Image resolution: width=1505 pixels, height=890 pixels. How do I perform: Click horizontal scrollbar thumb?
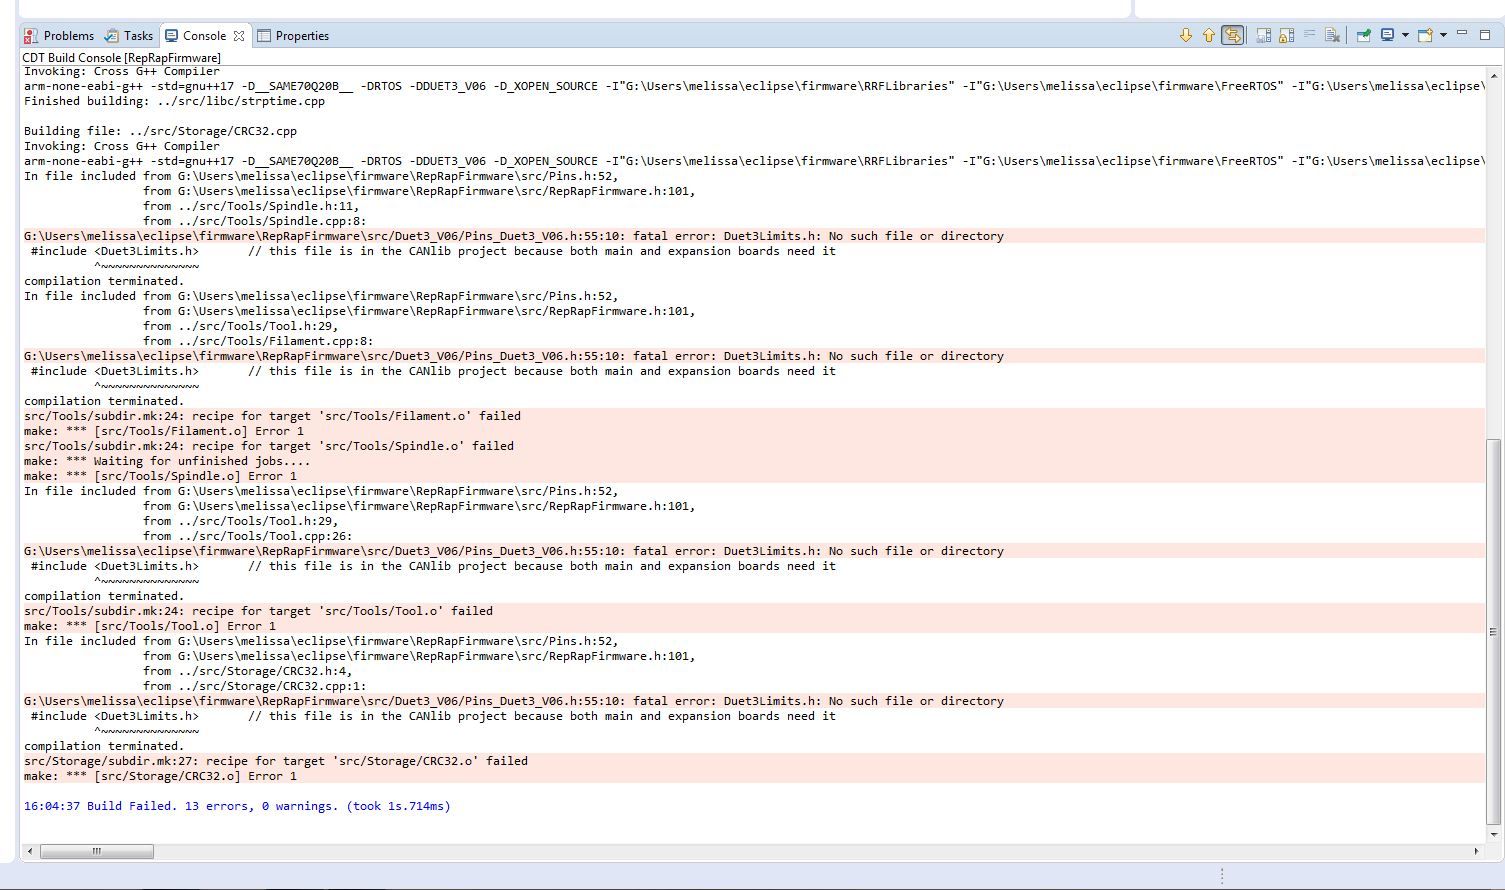(96, 851)
